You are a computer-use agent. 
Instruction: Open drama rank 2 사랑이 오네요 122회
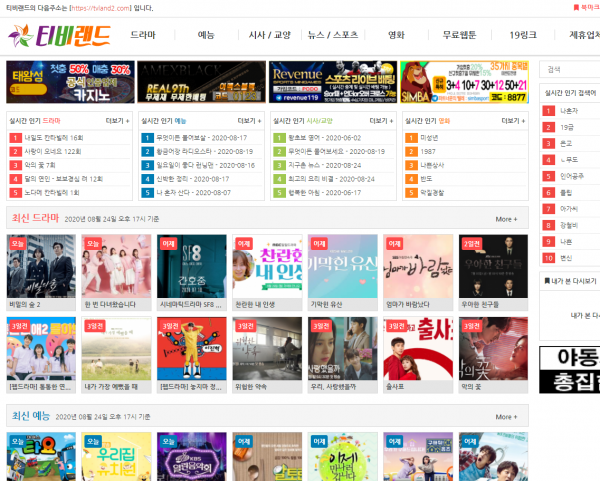(53, 152)
